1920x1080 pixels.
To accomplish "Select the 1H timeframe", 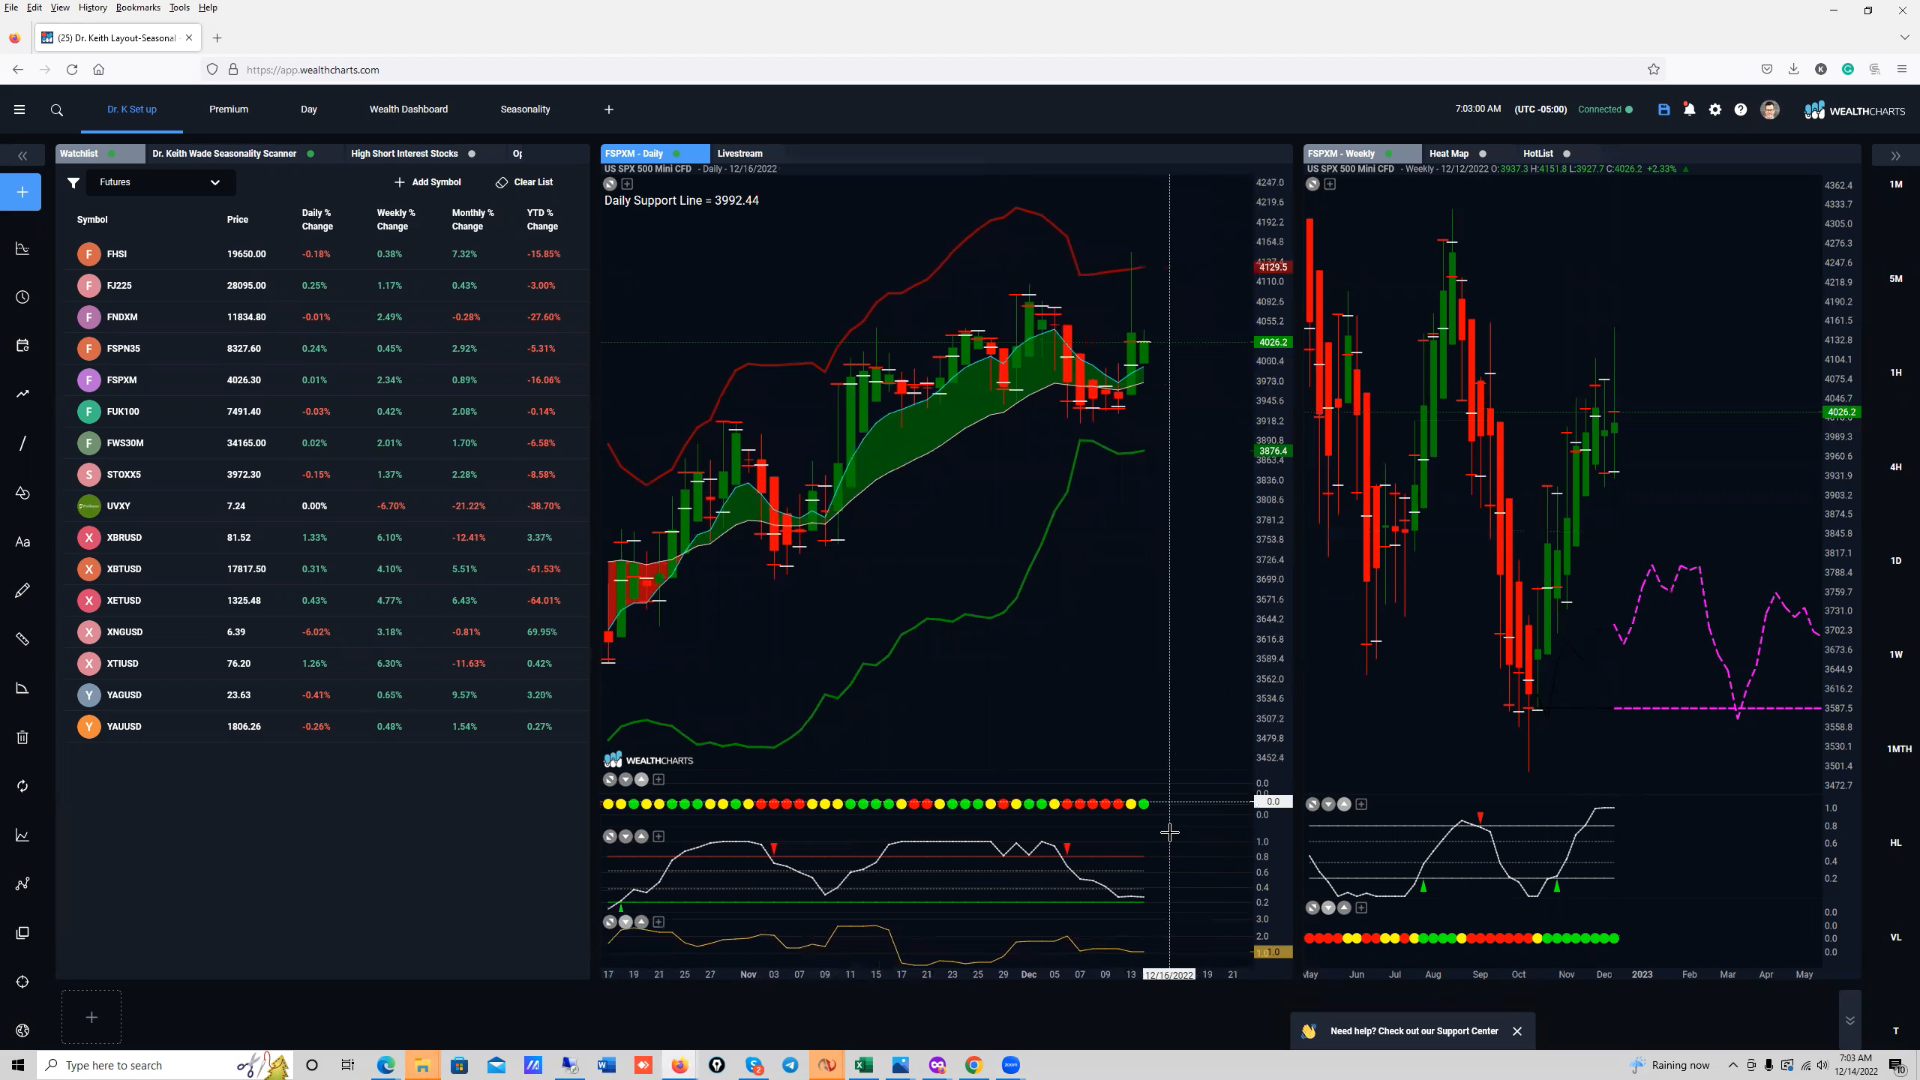I will 1896,373.
